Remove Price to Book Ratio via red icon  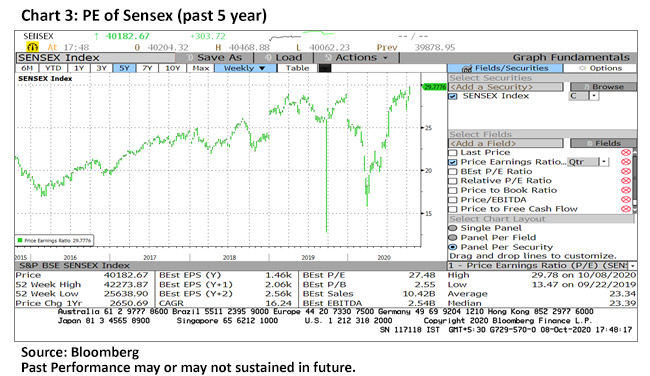coord(626,190)
